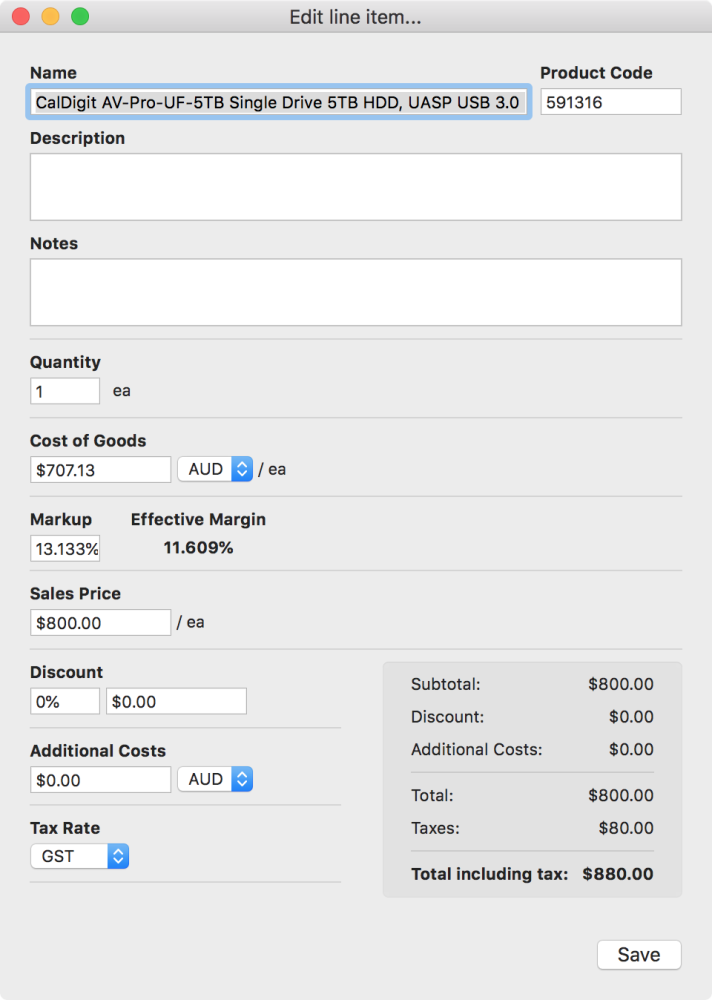
Task: Select the Quantity field showing 1
Action: coord(64,390)
